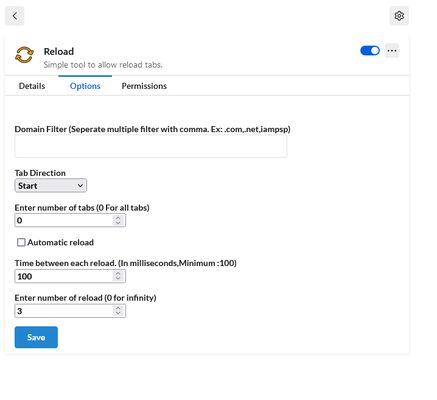The image size is (437, 400).
Task: Click the number of reload input field
Action: click(70, 311)
